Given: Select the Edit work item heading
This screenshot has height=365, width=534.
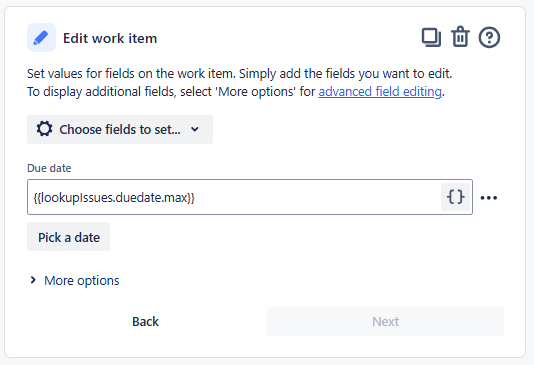Looking at the screenshot, I should pos(110,38).
